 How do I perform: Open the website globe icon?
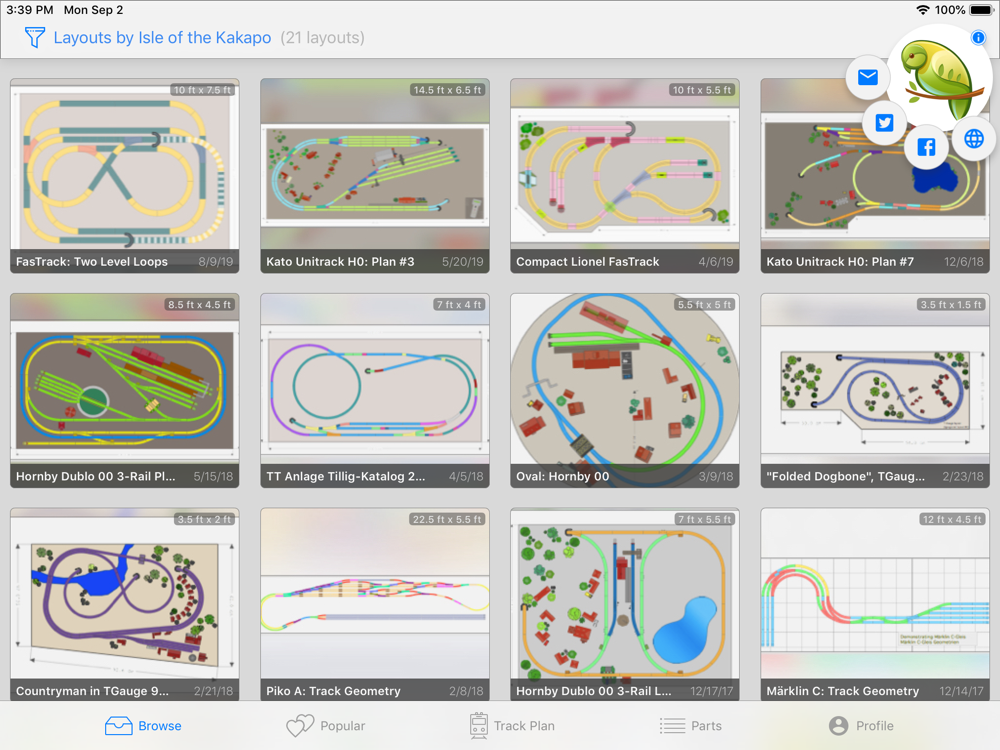pos(974,138)
